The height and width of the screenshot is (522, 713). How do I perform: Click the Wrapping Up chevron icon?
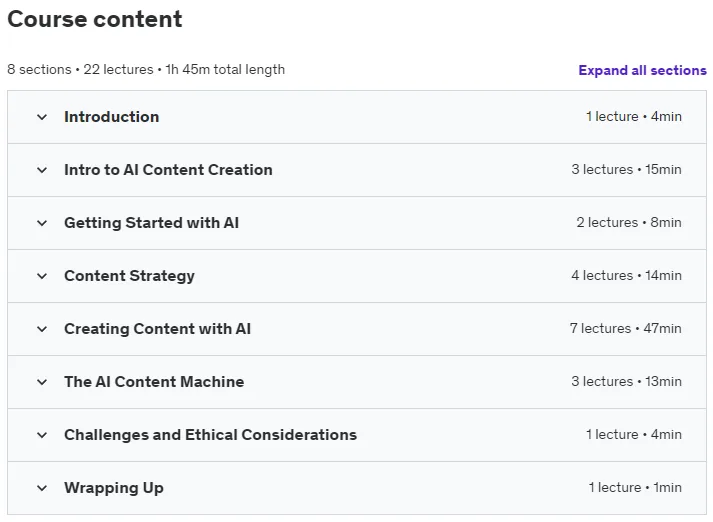point(42,488)
